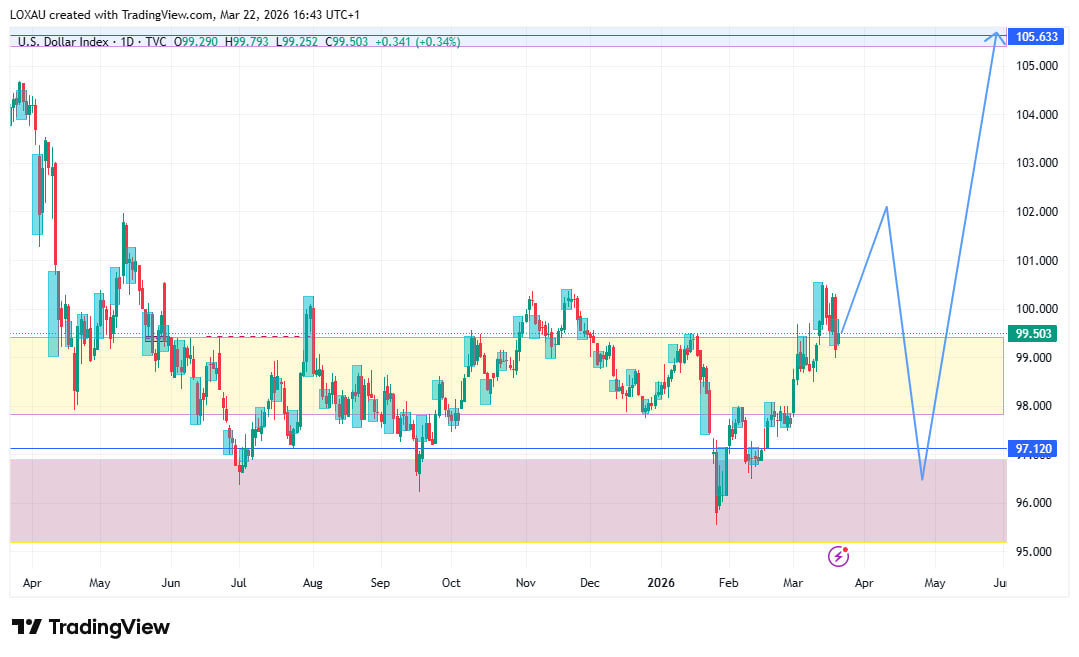Screen dimensions: 1079x657
Task: Click the green 99.503 current price label
Action: pyautogui.click(x=1033, y=334)
